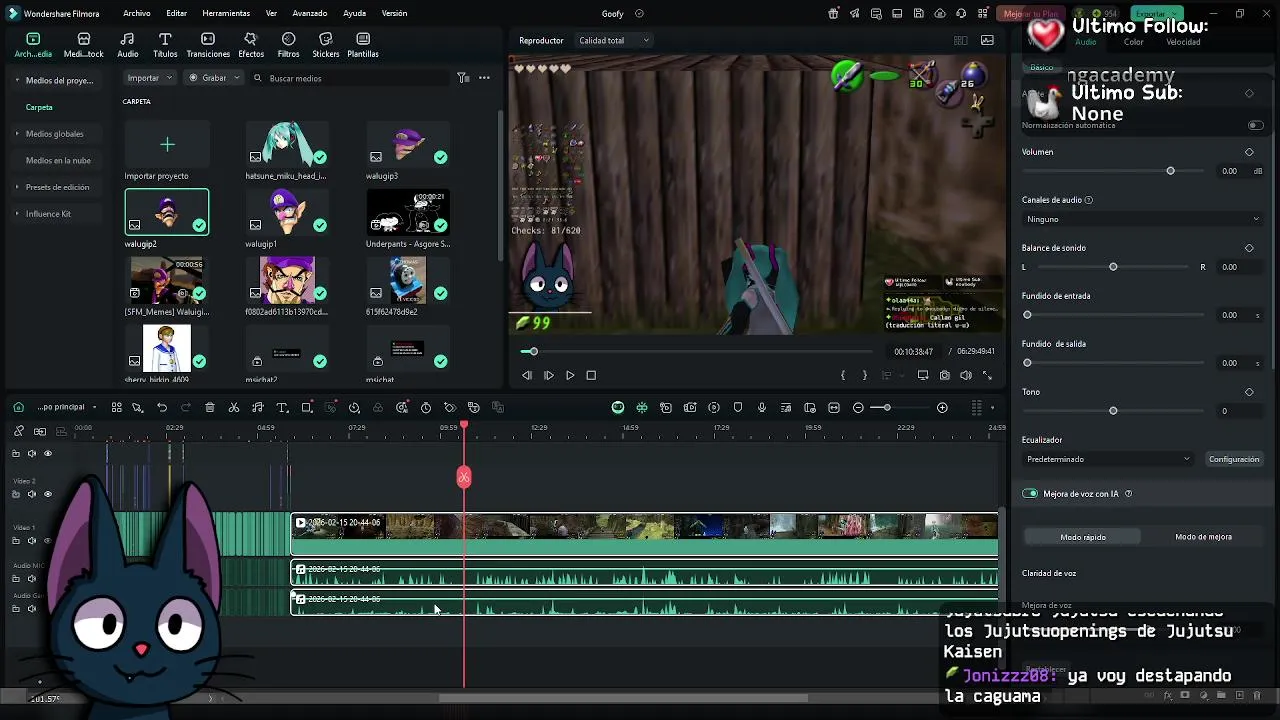Switch to the Efectos tab
1280x720 pixels.
click(x=251, y=45)
